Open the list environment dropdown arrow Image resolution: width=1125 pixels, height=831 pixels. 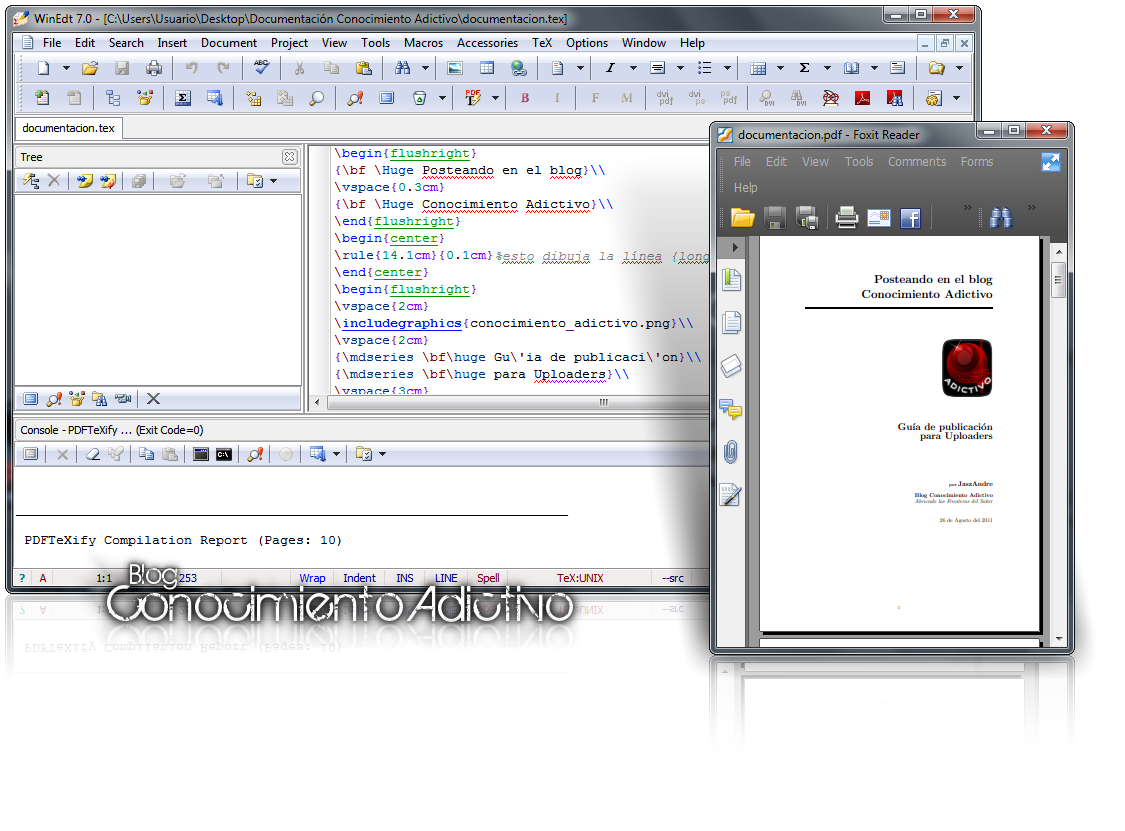[x=727, y=68]
